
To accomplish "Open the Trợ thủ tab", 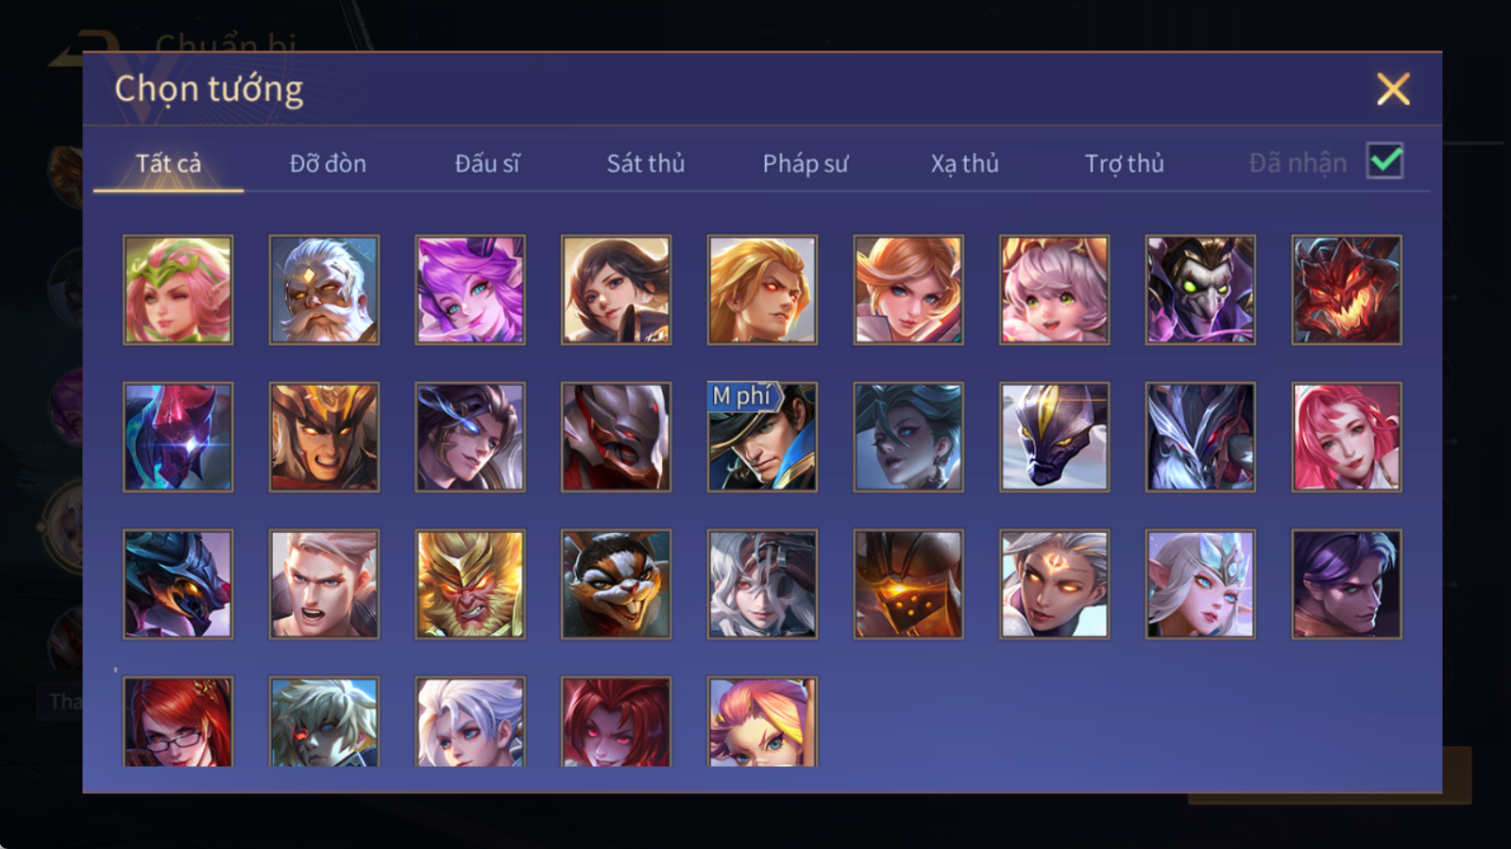I will click(x=1124, y=163).
